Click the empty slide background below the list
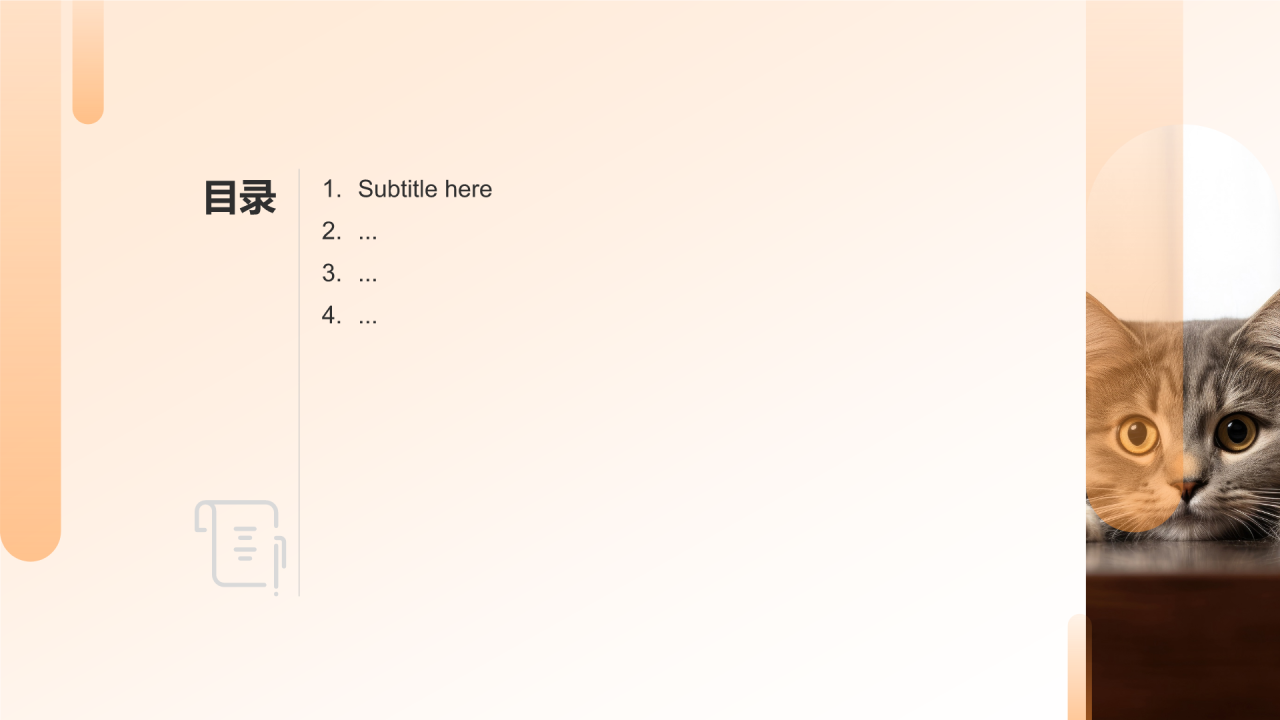This screenshot has height=720, width=1280. (x=650, y=500)
